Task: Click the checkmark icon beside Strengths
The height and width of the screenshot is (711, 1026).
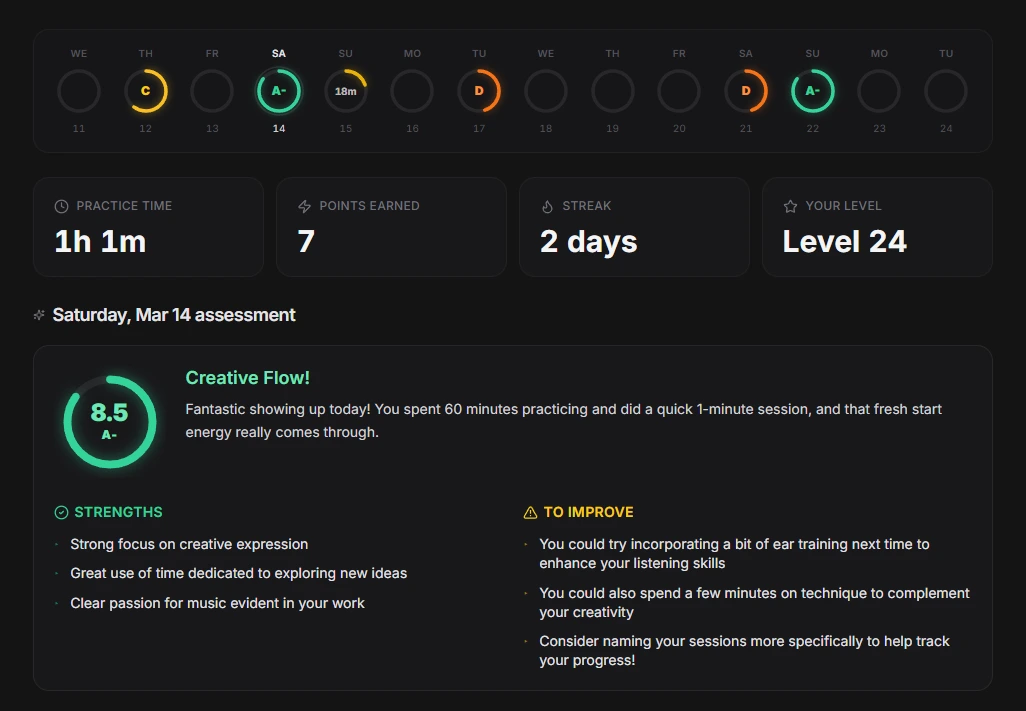Action: click(x=61, y=512)
